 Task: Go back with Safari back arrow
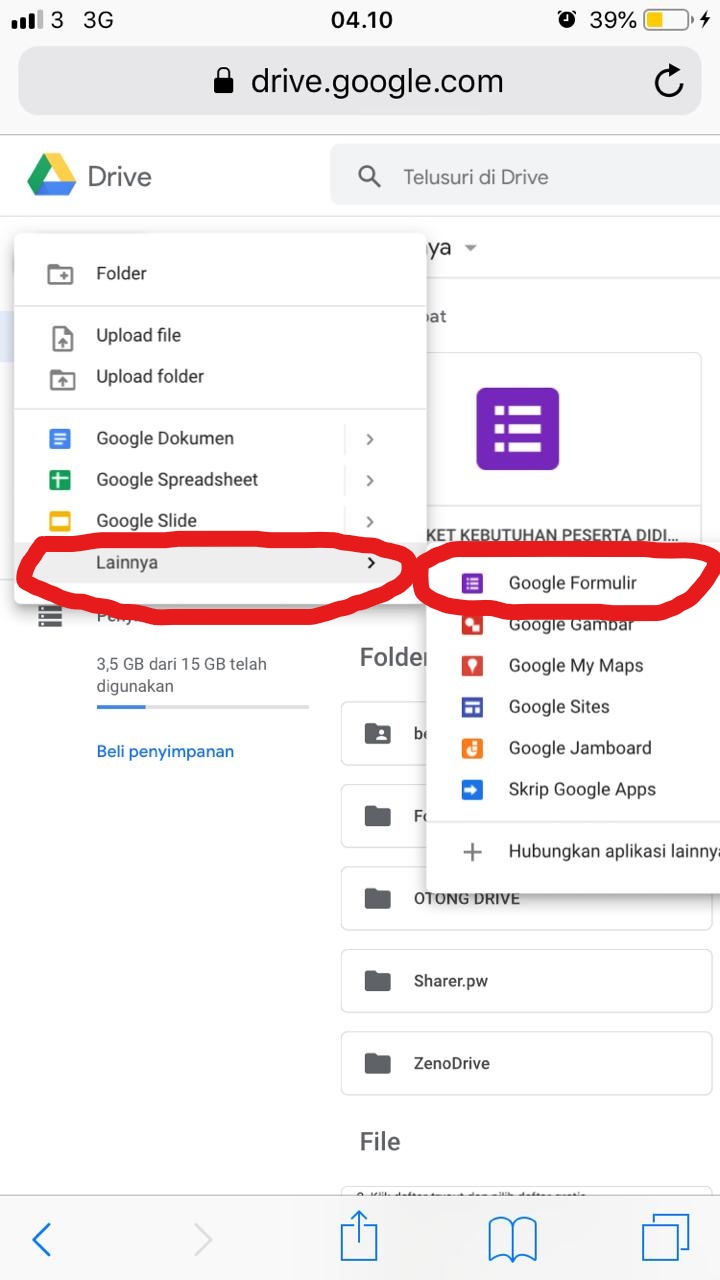point(41,1240)
